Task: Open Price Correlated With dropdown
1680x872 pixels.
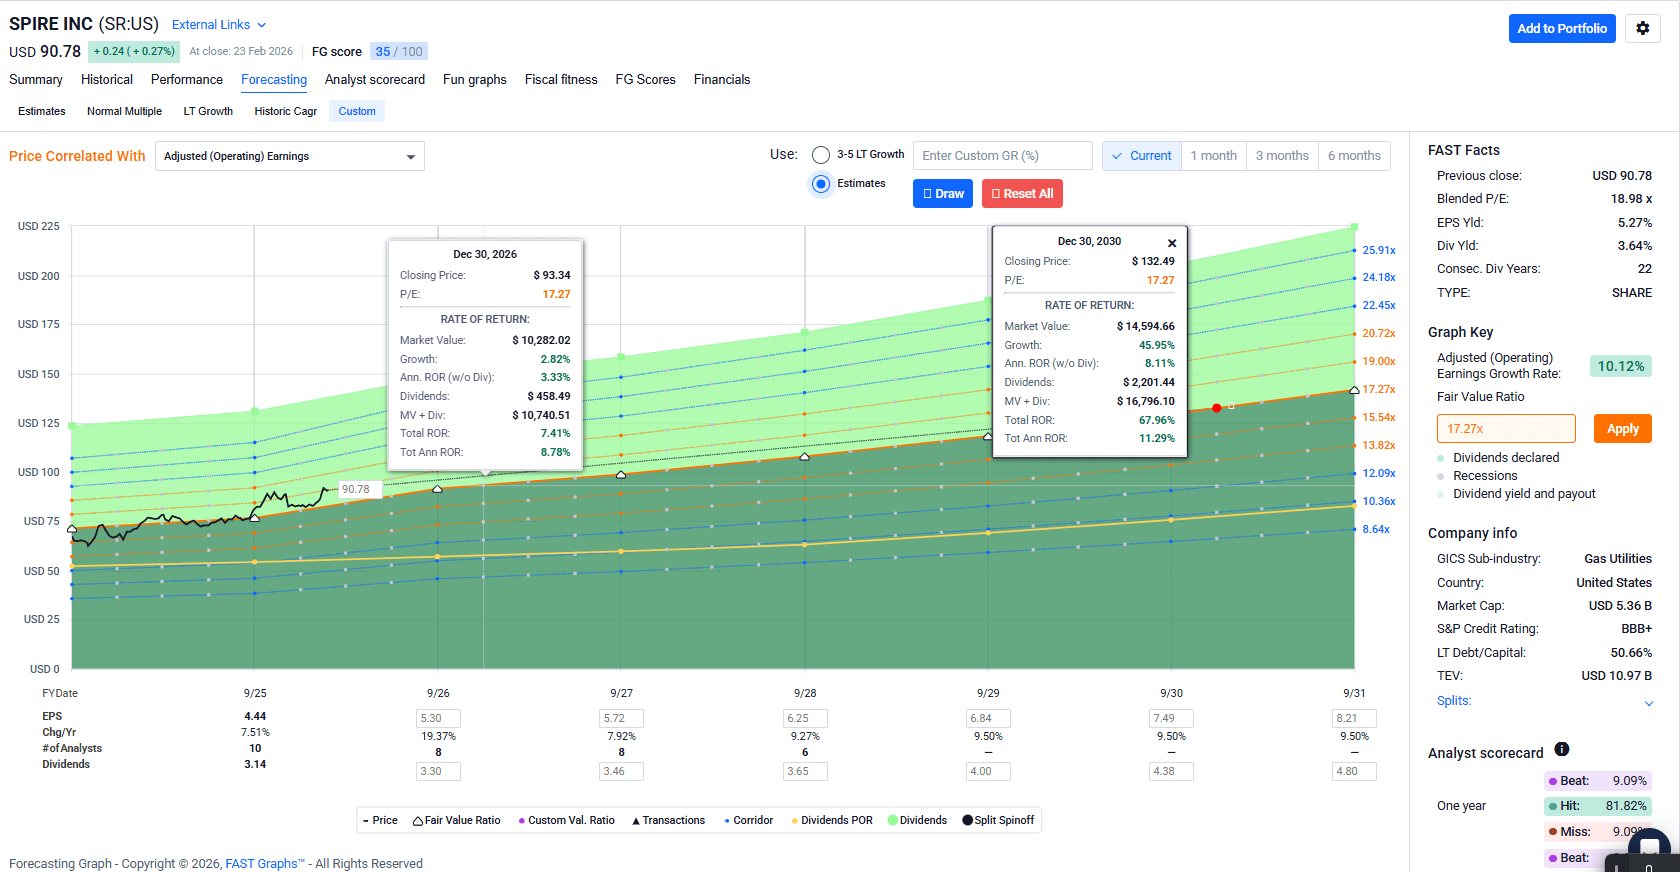Action: coord(290,156)
